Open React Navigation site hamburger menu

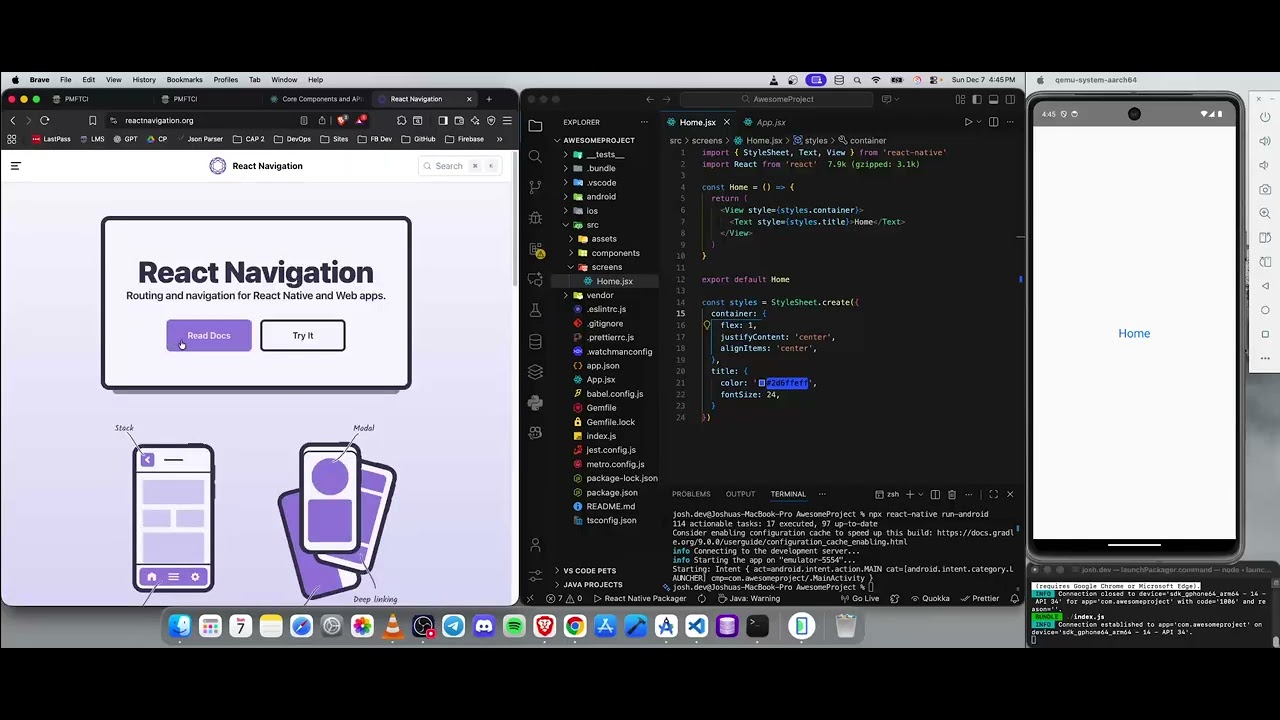pyautogui.click(x=15, y=166)
